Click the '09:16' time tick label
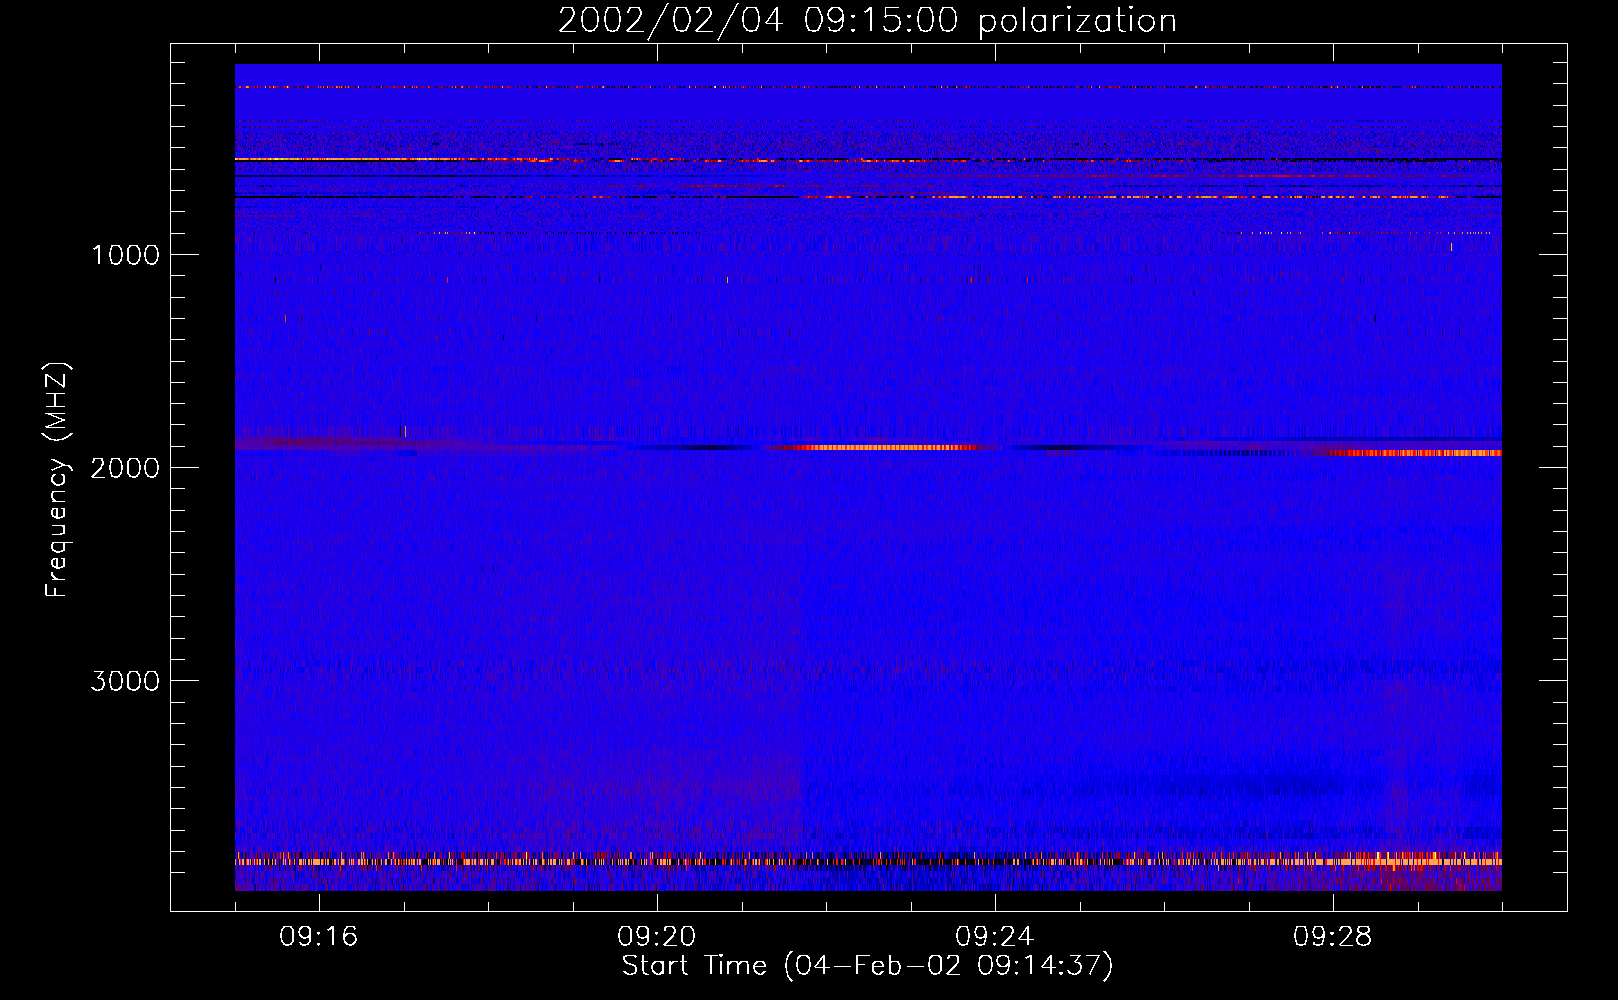This screenshot has height=1000, width=1618. point(319,937)
